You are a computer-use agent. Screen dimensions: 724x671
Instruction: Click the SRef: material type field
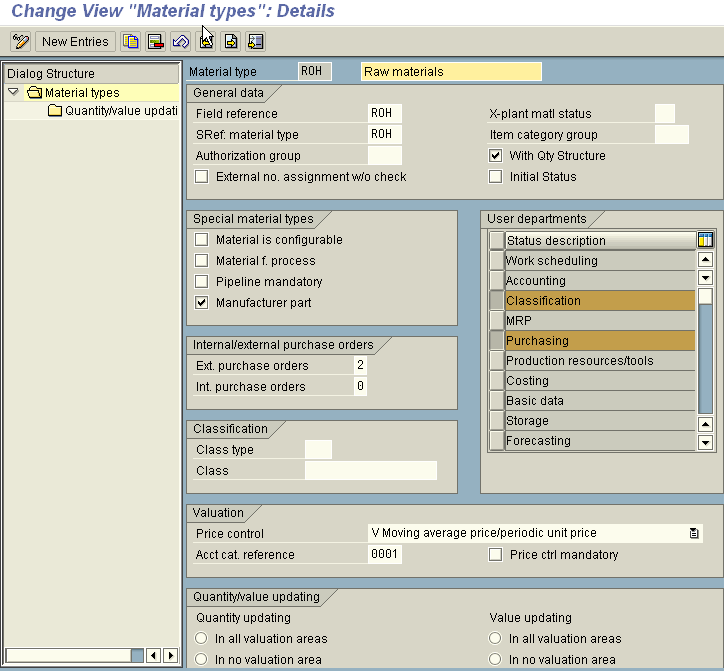(x=385, y=134)
